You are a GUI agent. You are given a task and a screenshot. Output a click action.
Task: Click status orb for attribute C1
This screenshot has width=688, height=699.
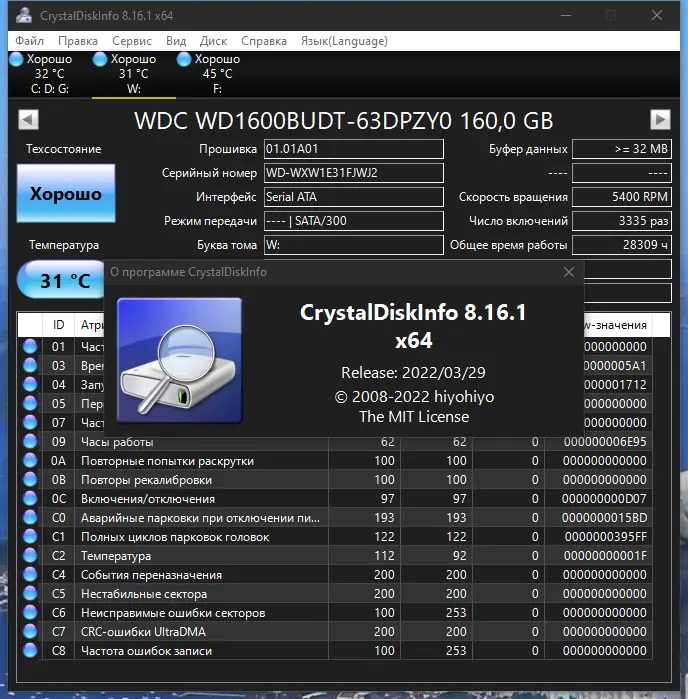(x=30, y=536)
